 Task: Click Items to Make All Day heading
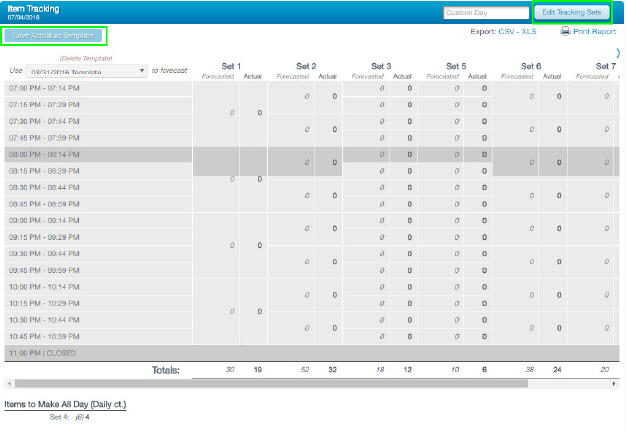[x=65, y=404]
